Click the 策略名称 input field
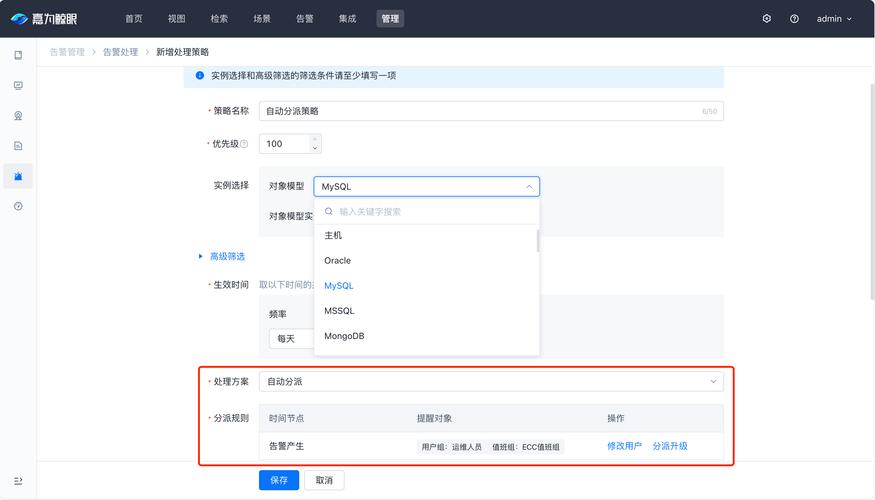This screenshot has width=875, height=500. point(491,111)
